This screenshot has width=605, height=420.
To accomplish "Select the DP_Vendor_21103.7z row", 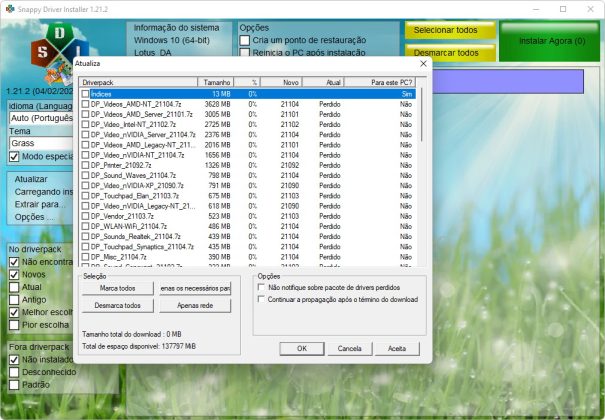I will pyautogui.click(x=247, y=216).
